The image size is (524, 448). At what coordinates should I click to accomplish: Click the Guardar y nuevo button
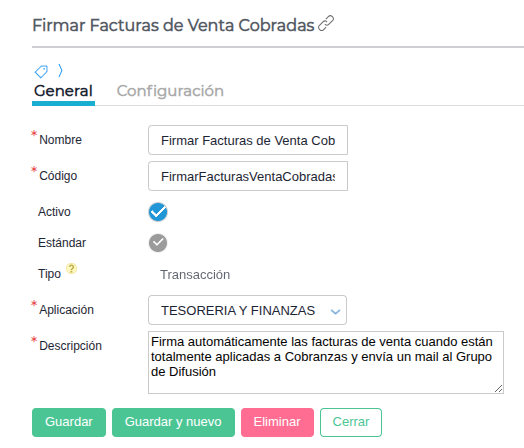[x=173, y=422]
